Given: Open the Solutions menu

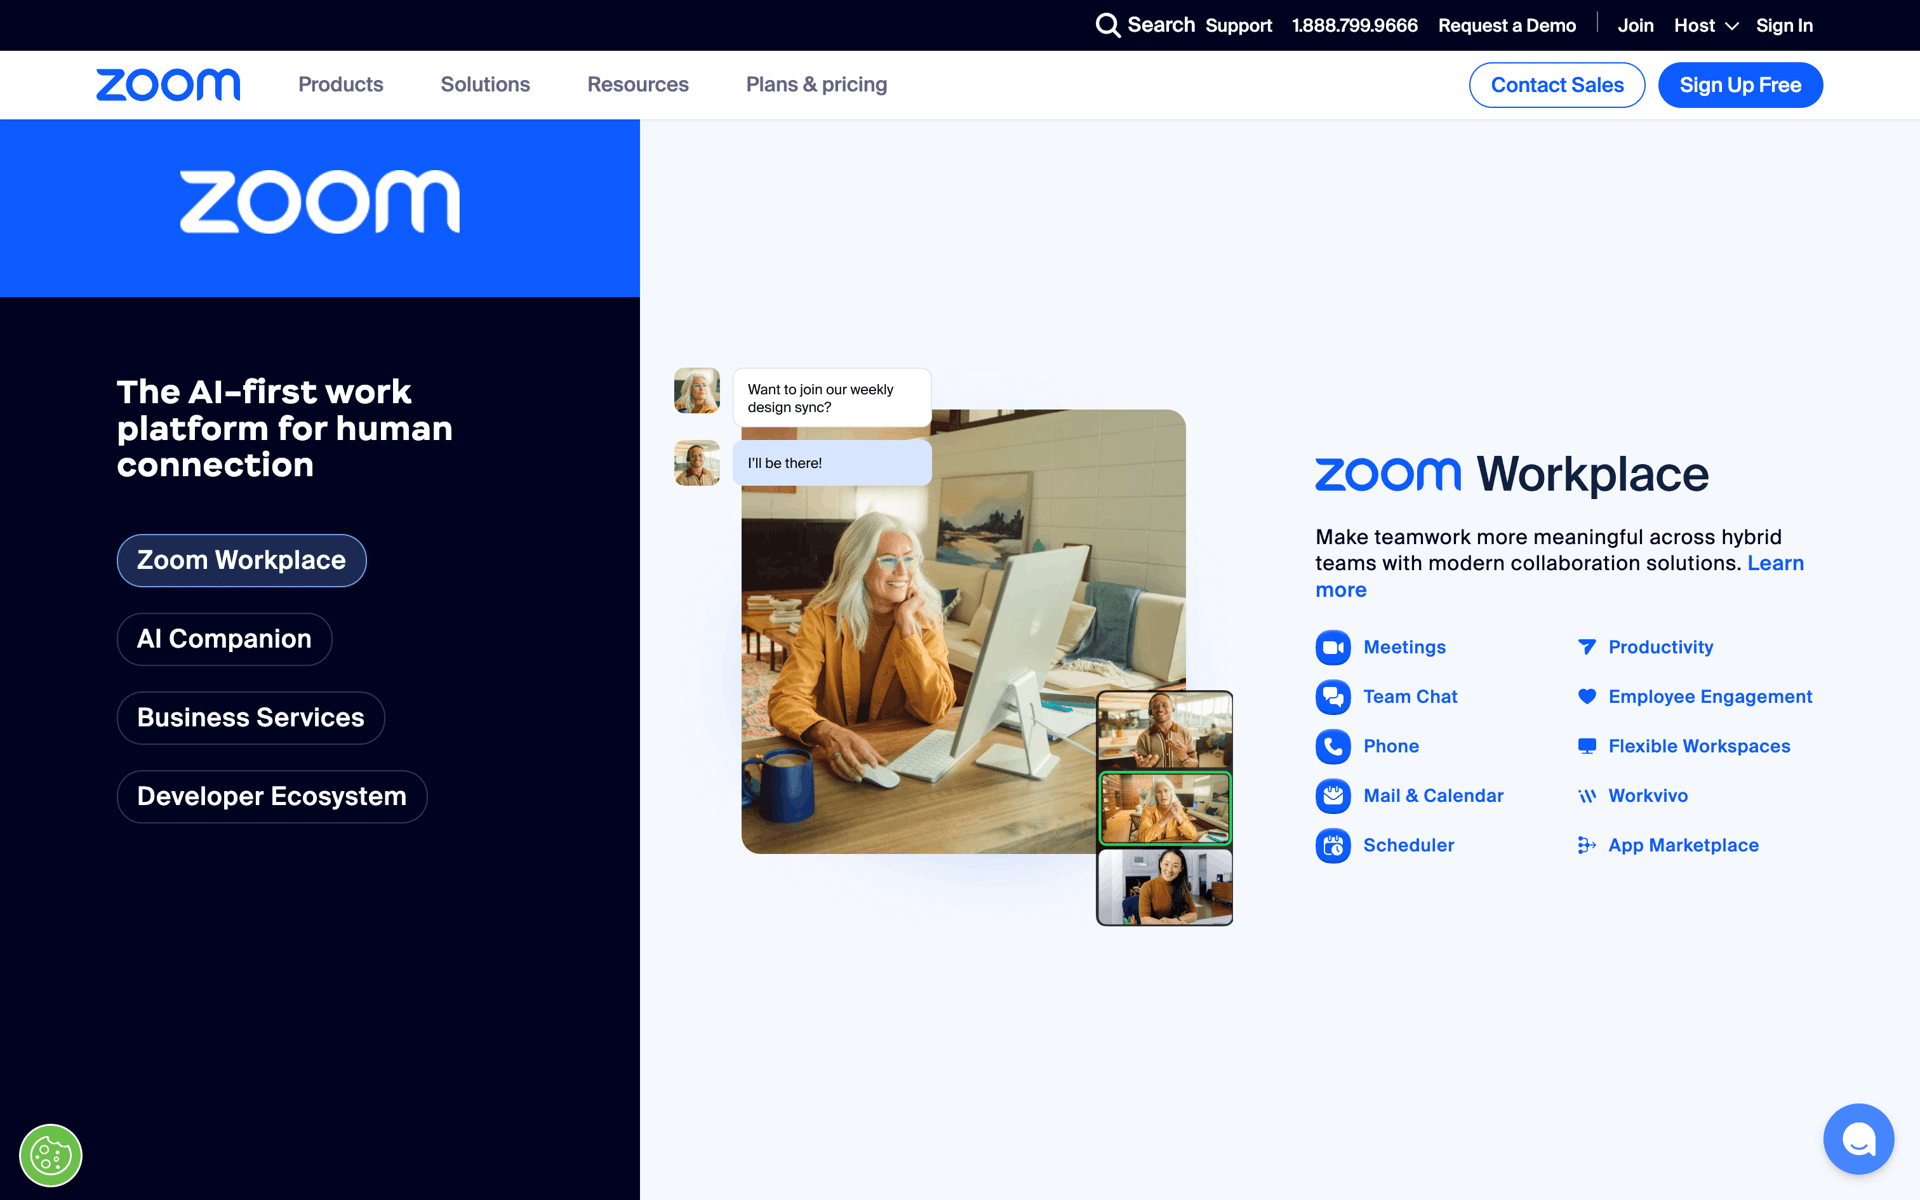Looking at the screenshot, I should coord(485,85).
